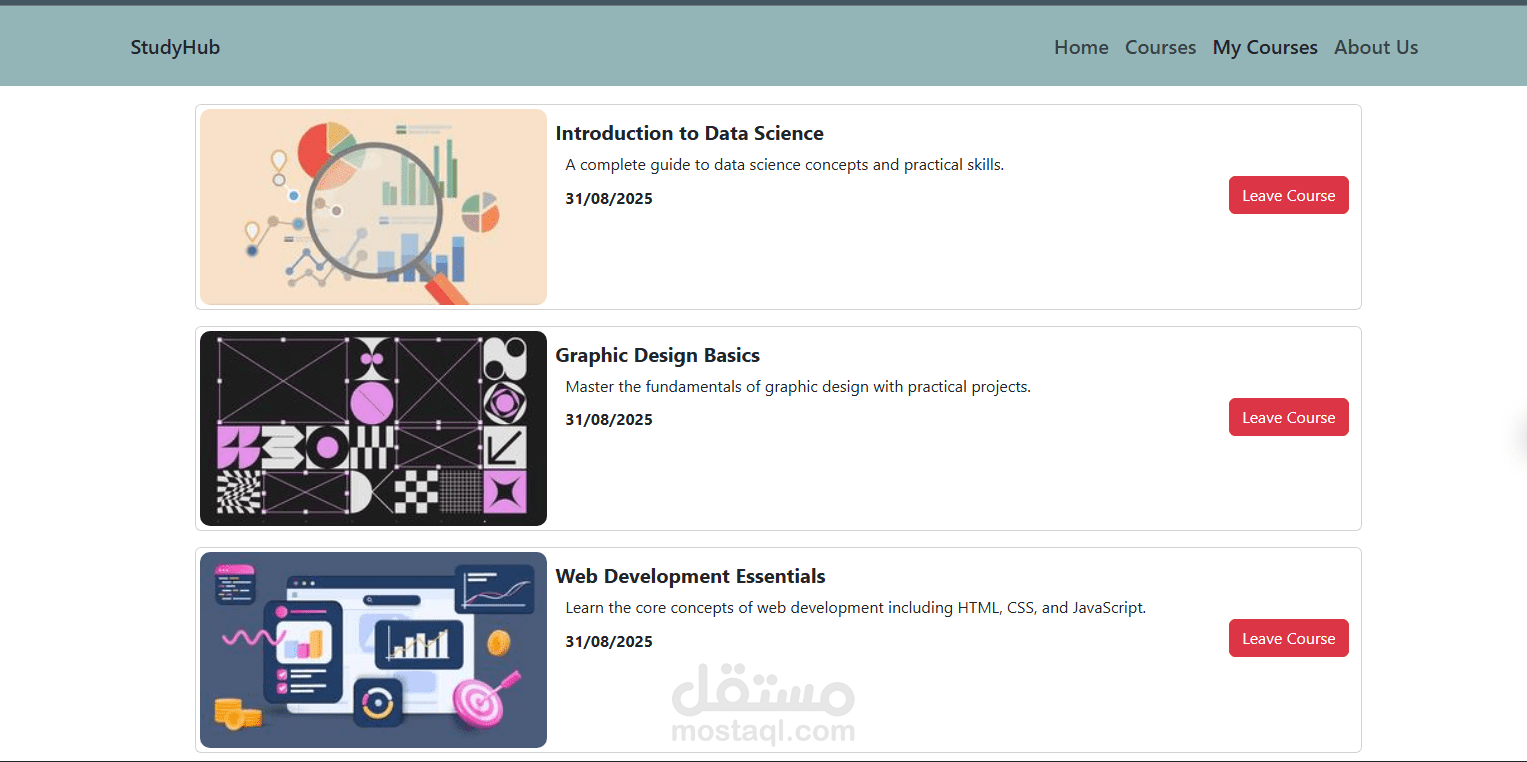This screenshot has width=1527, height=762.
Task: Click the data science concepts description text
Action: tap(784, 164)
